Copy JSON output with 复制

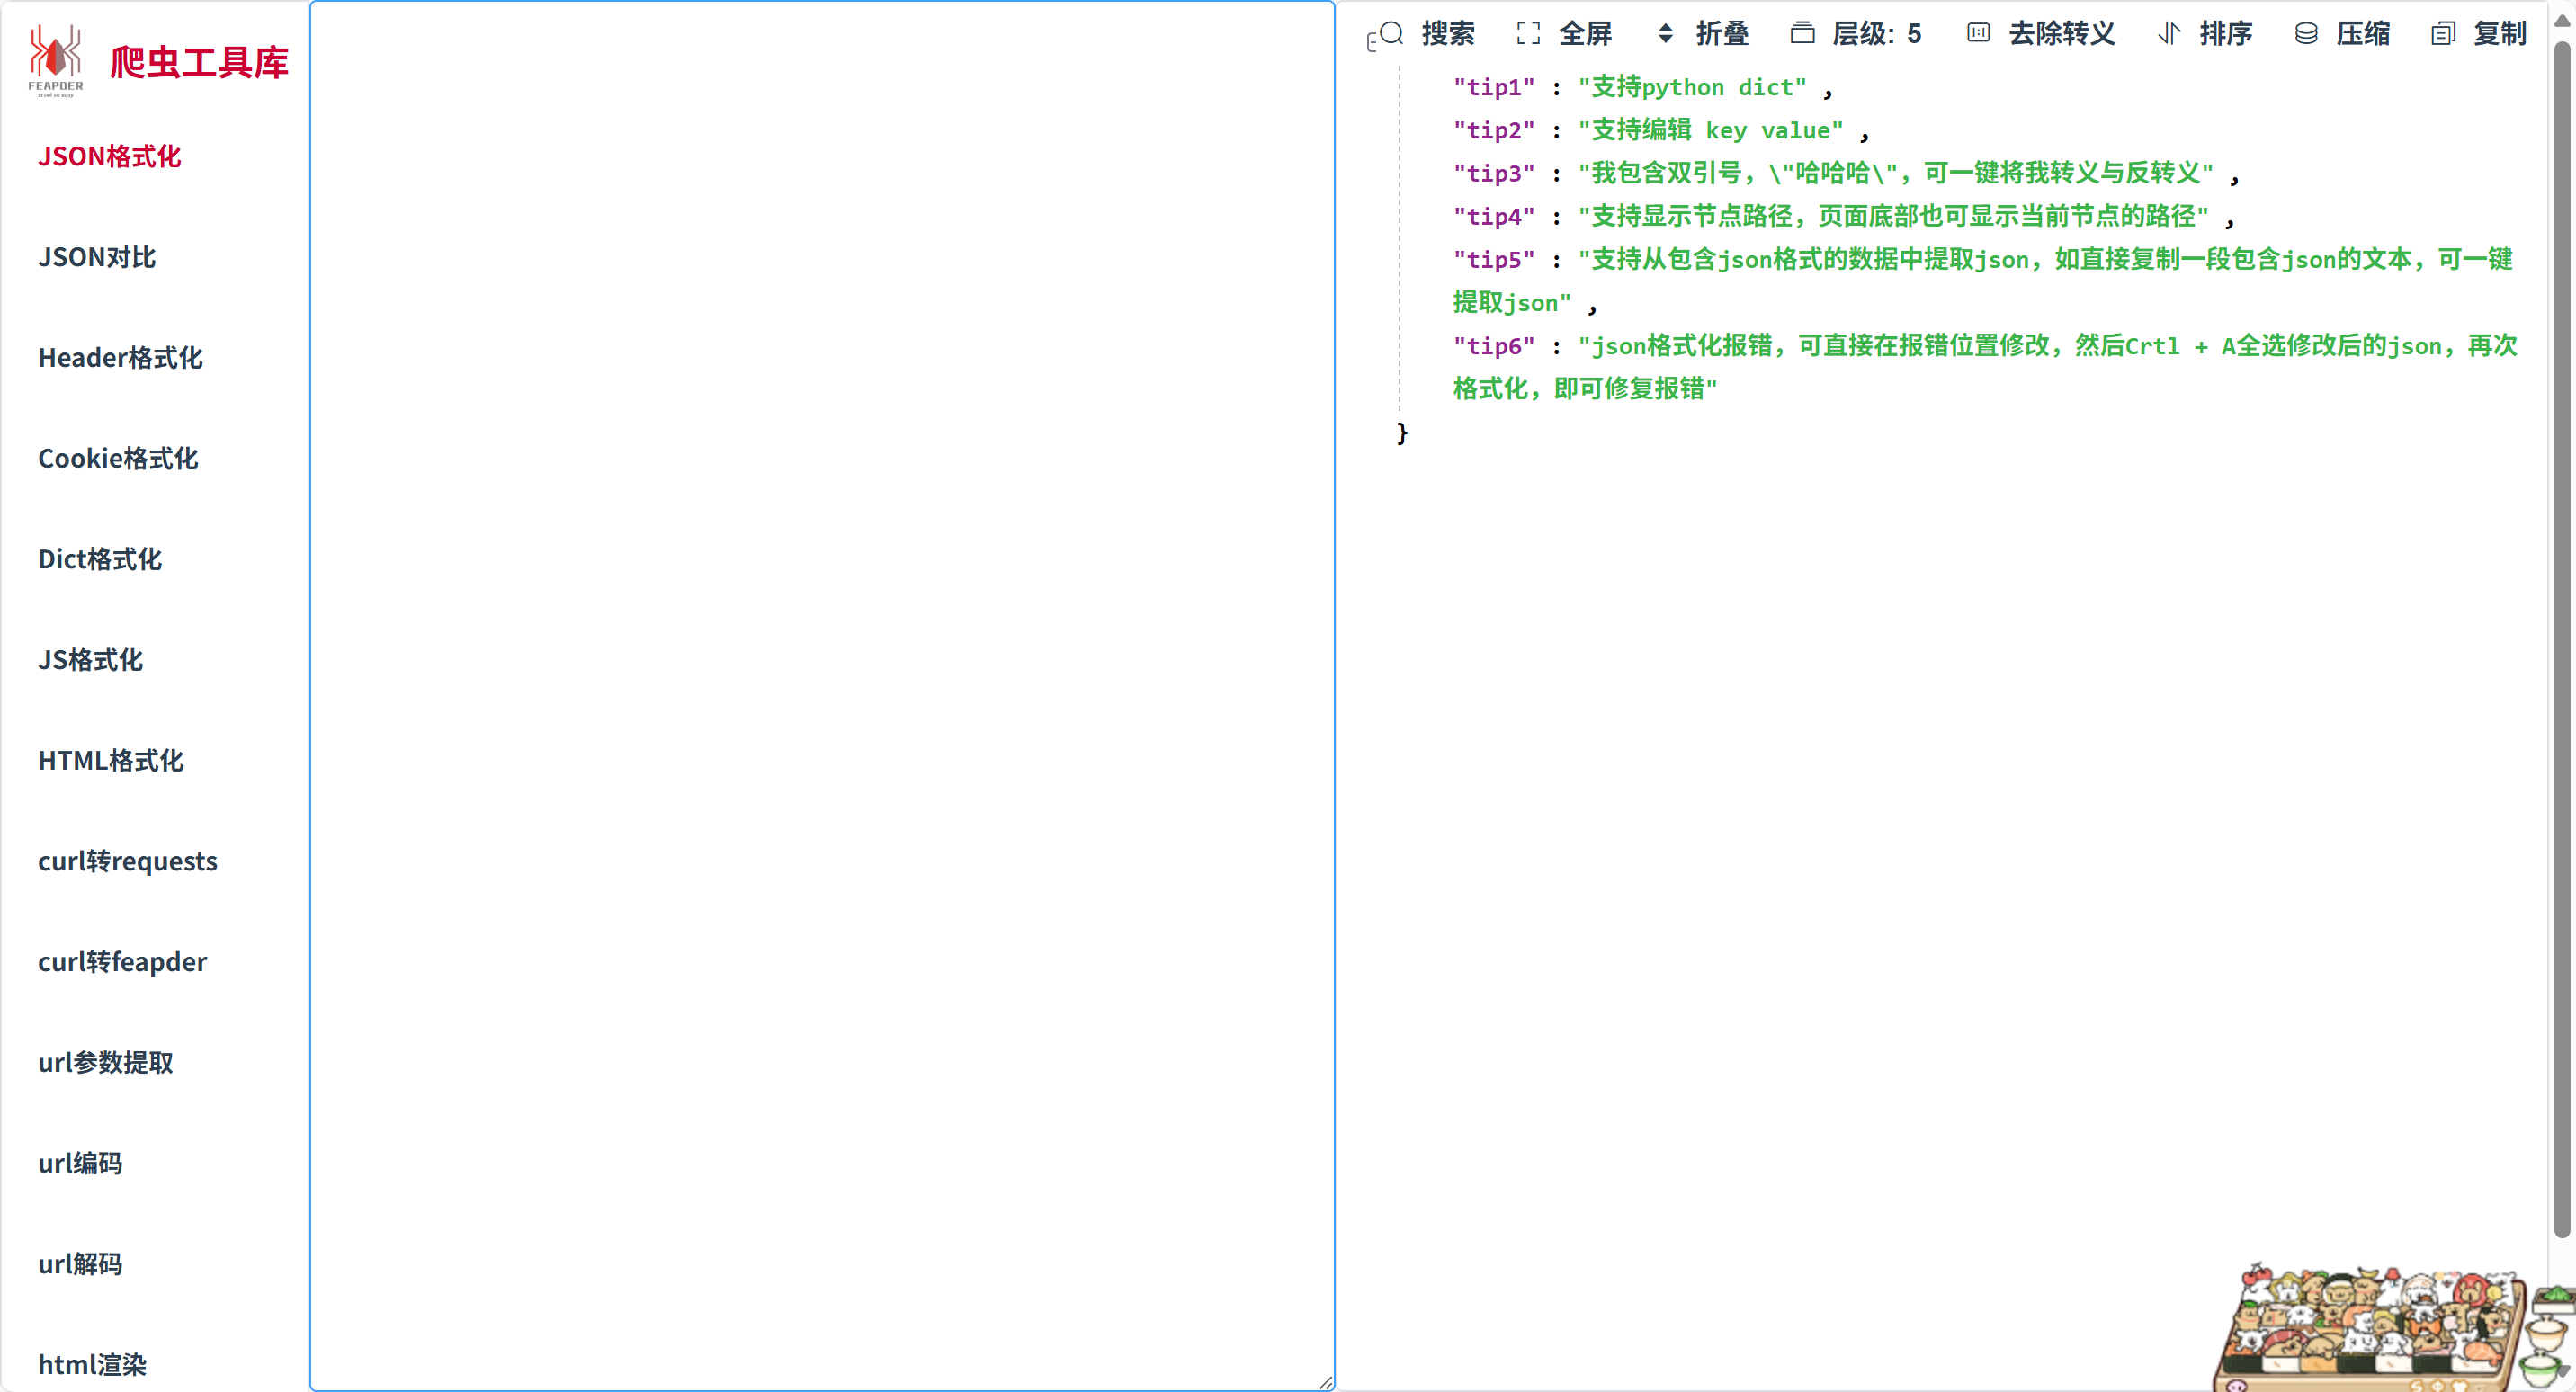coord(2500,33)
